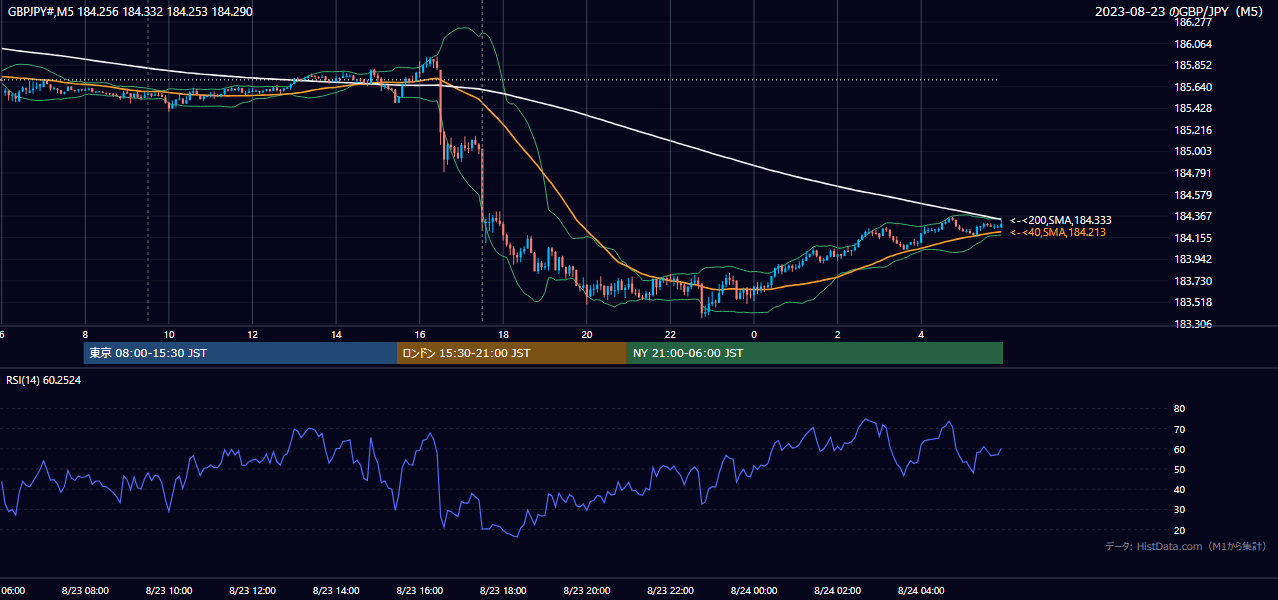
Task: Click the 2023-08-23 GBP/JPY (M5) chart title
Action: [1180, 11]
